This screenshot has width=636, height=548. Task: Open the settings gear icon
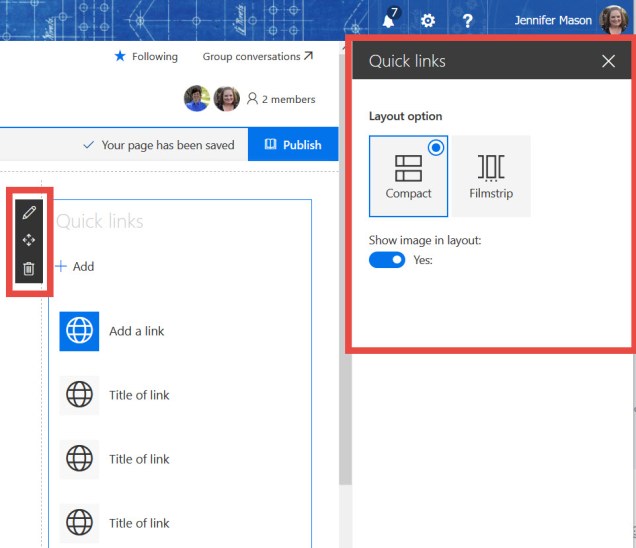coord(428,21)
